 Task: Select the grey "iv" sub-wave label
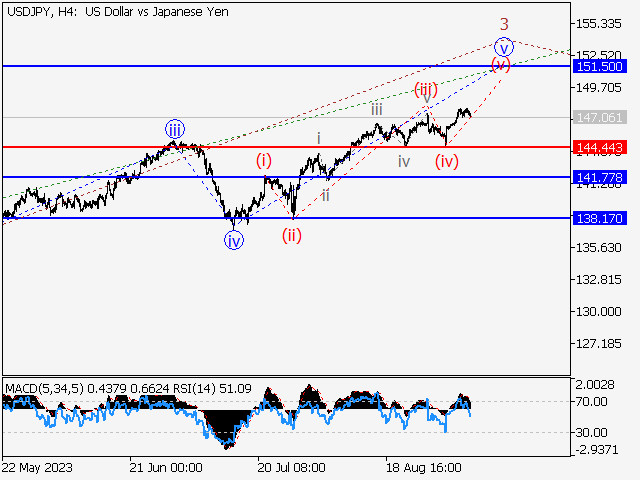(x=404, y=162)
